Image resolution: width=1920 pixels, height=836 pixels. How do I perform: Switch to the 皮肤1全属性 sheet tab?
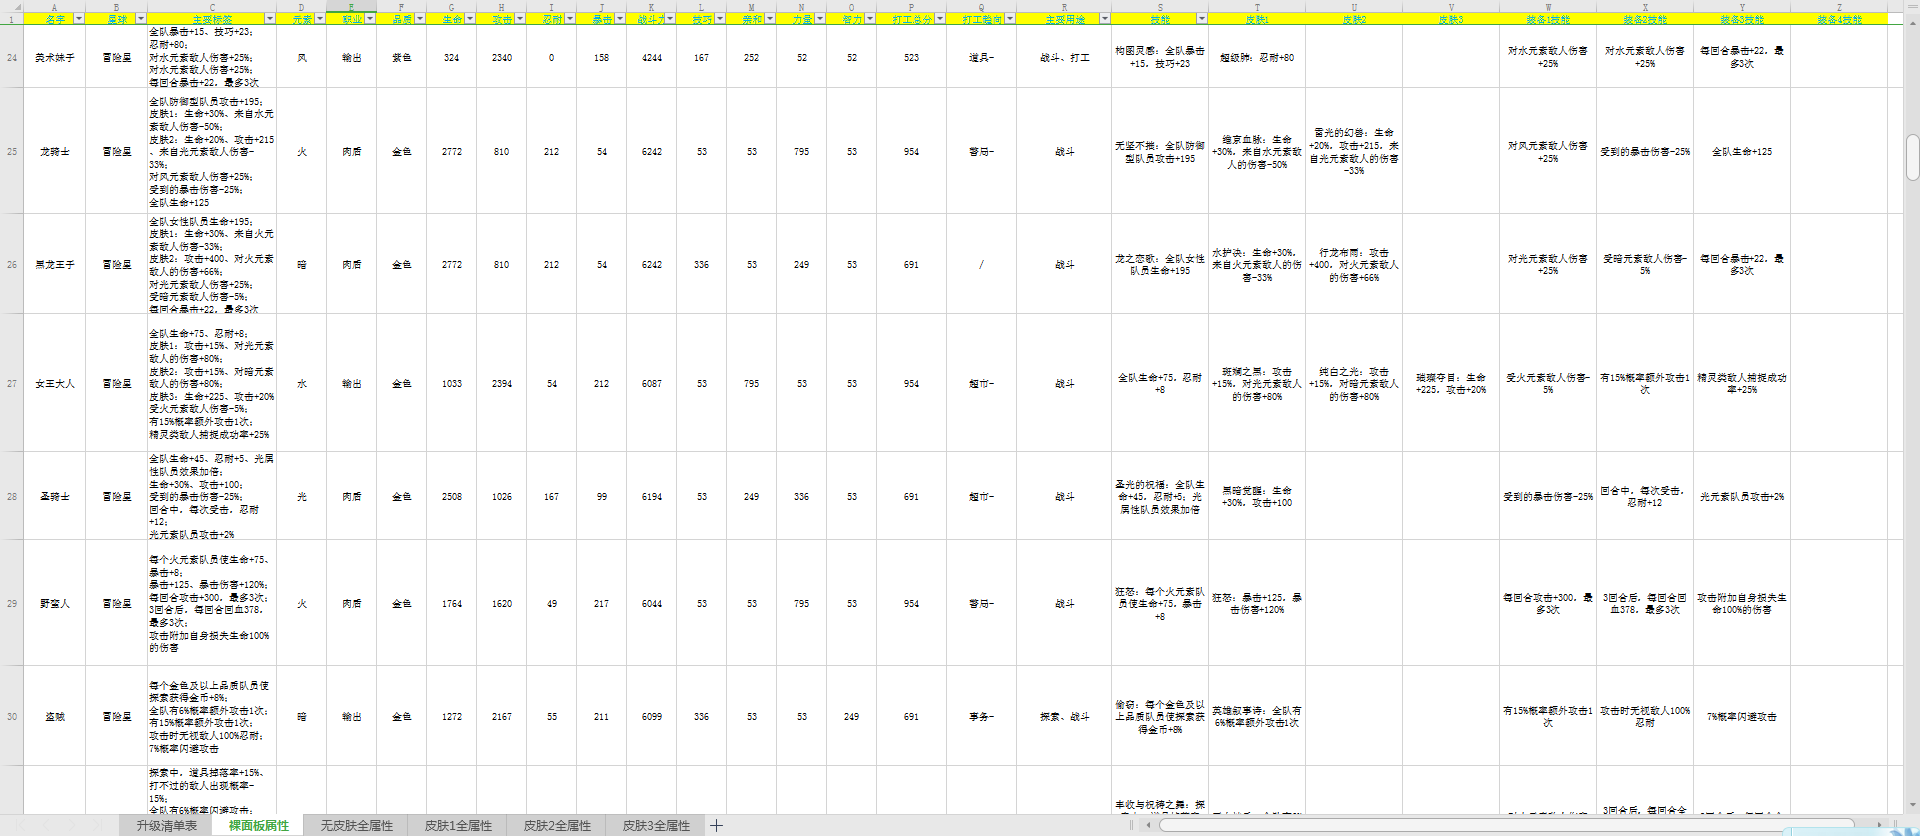click(458, 826)
